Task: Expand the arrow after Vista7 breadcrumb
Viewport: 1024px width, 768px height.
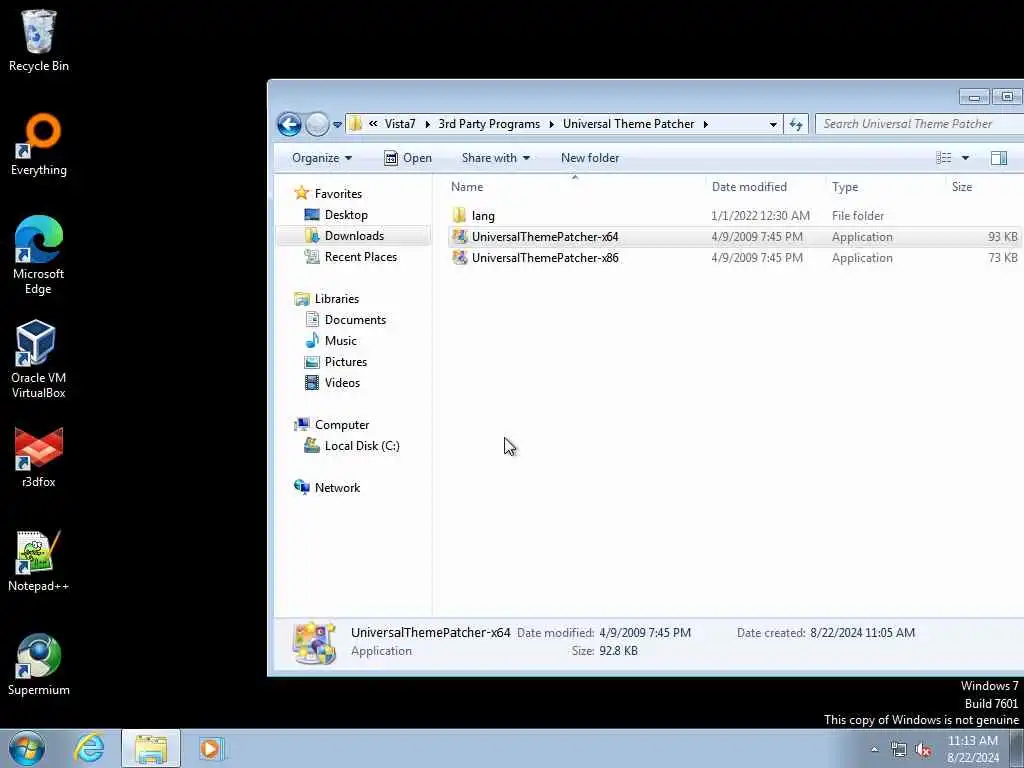Action: click(x=427, y=124)
